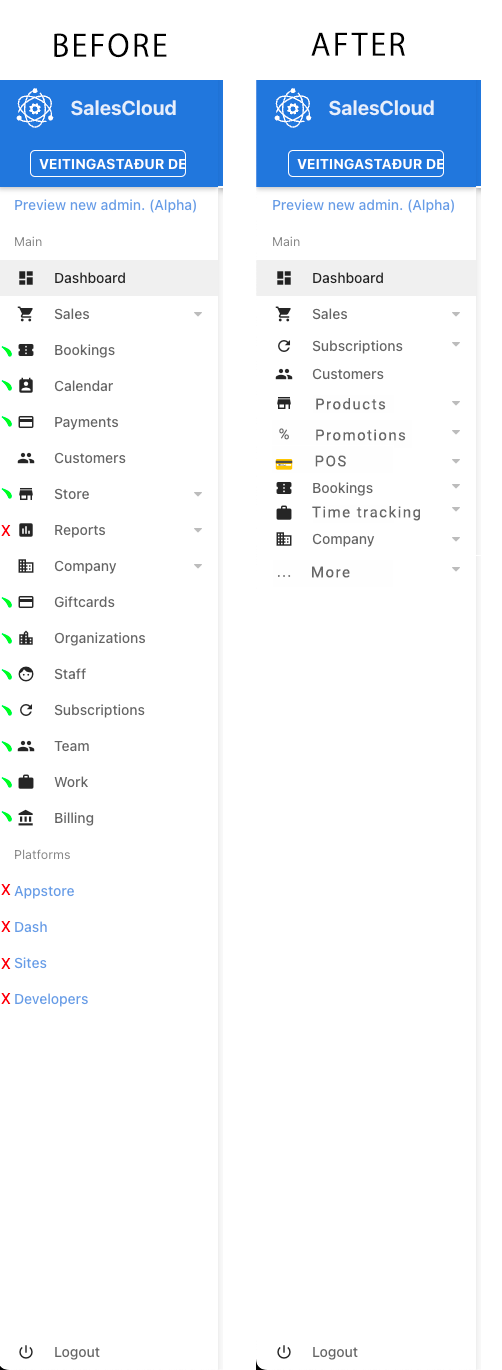Click the Staff face icon in the BEFORE sidebar
Screen dimensions: 502x1370
tap(26, 674)
